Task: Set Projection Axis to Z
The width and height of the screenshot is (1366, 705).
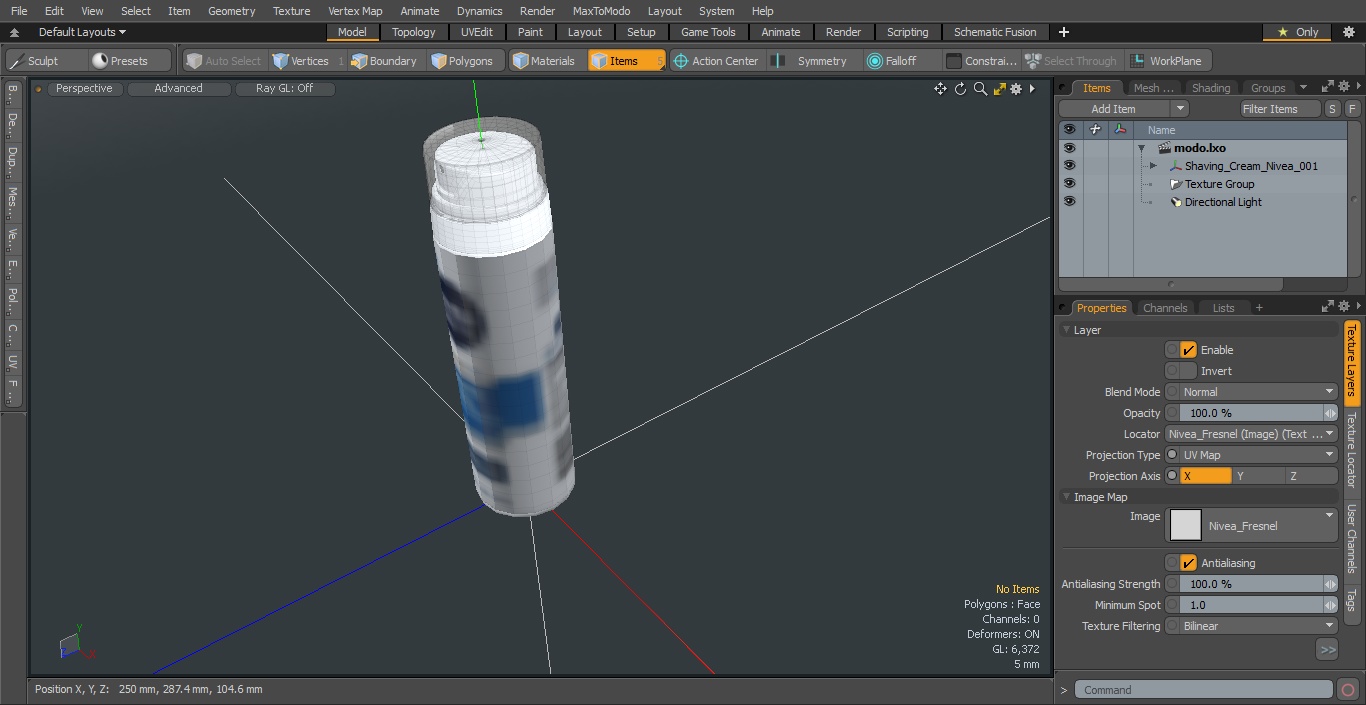Action: (x=1311, y=476)
